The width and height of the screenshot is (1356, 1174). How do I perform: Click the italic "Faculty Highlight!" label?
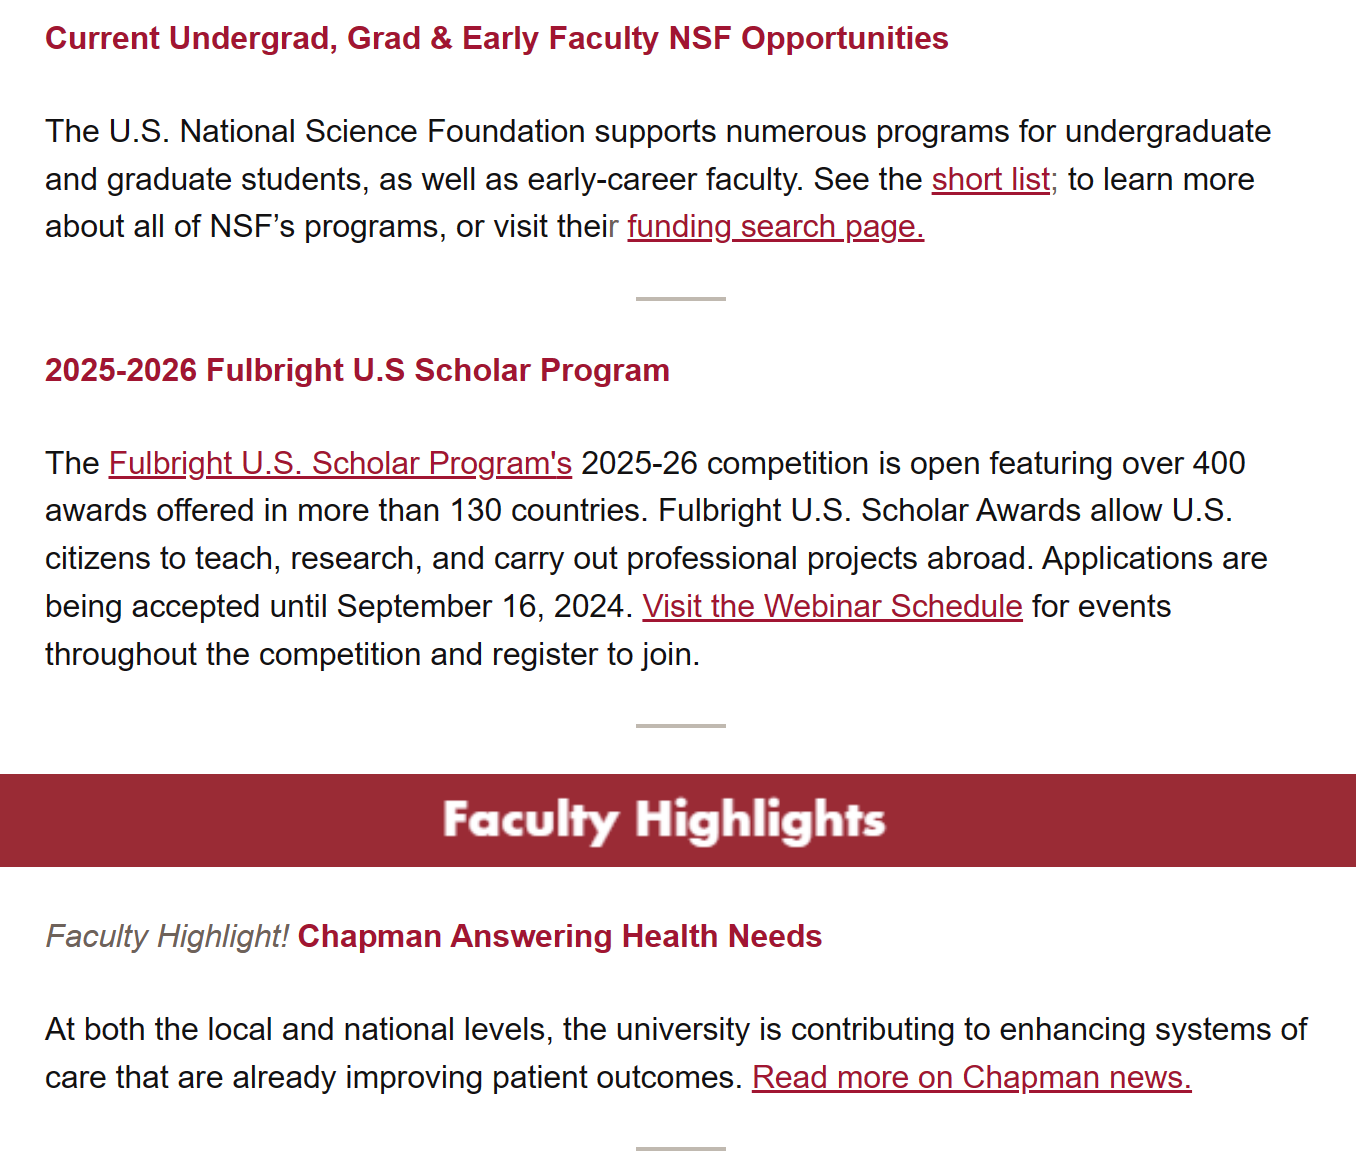pos(167,937)
